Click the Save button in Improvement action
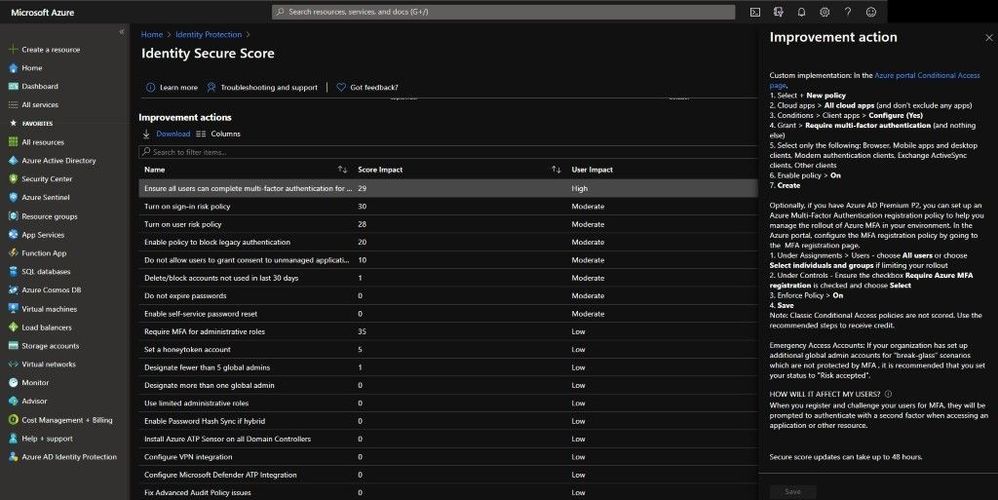998x500 pixels. tap(792, 491)
